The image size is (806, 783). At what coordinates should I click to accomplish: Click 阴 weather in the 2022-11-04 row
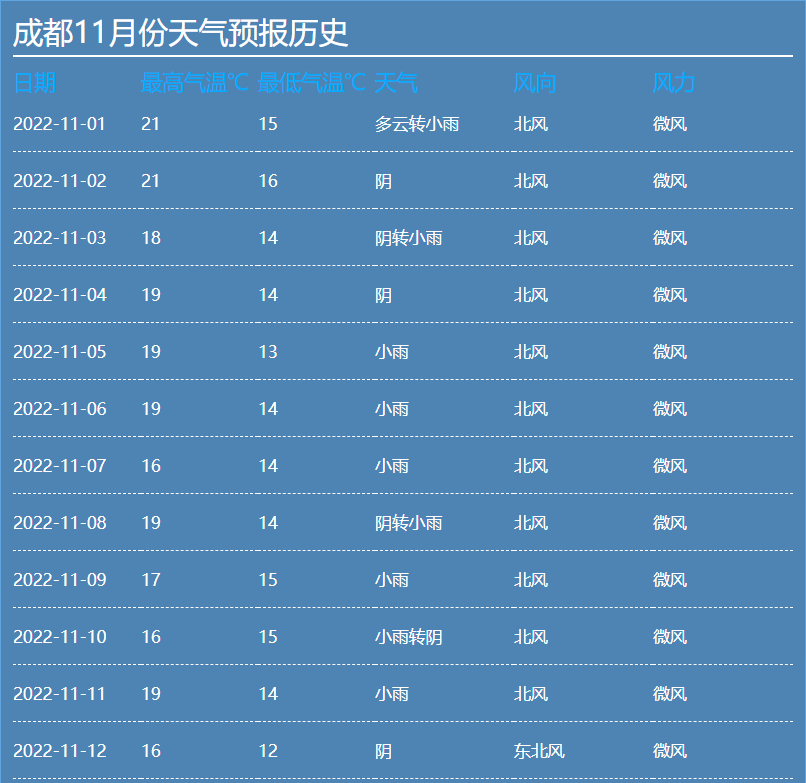[383, 295]
